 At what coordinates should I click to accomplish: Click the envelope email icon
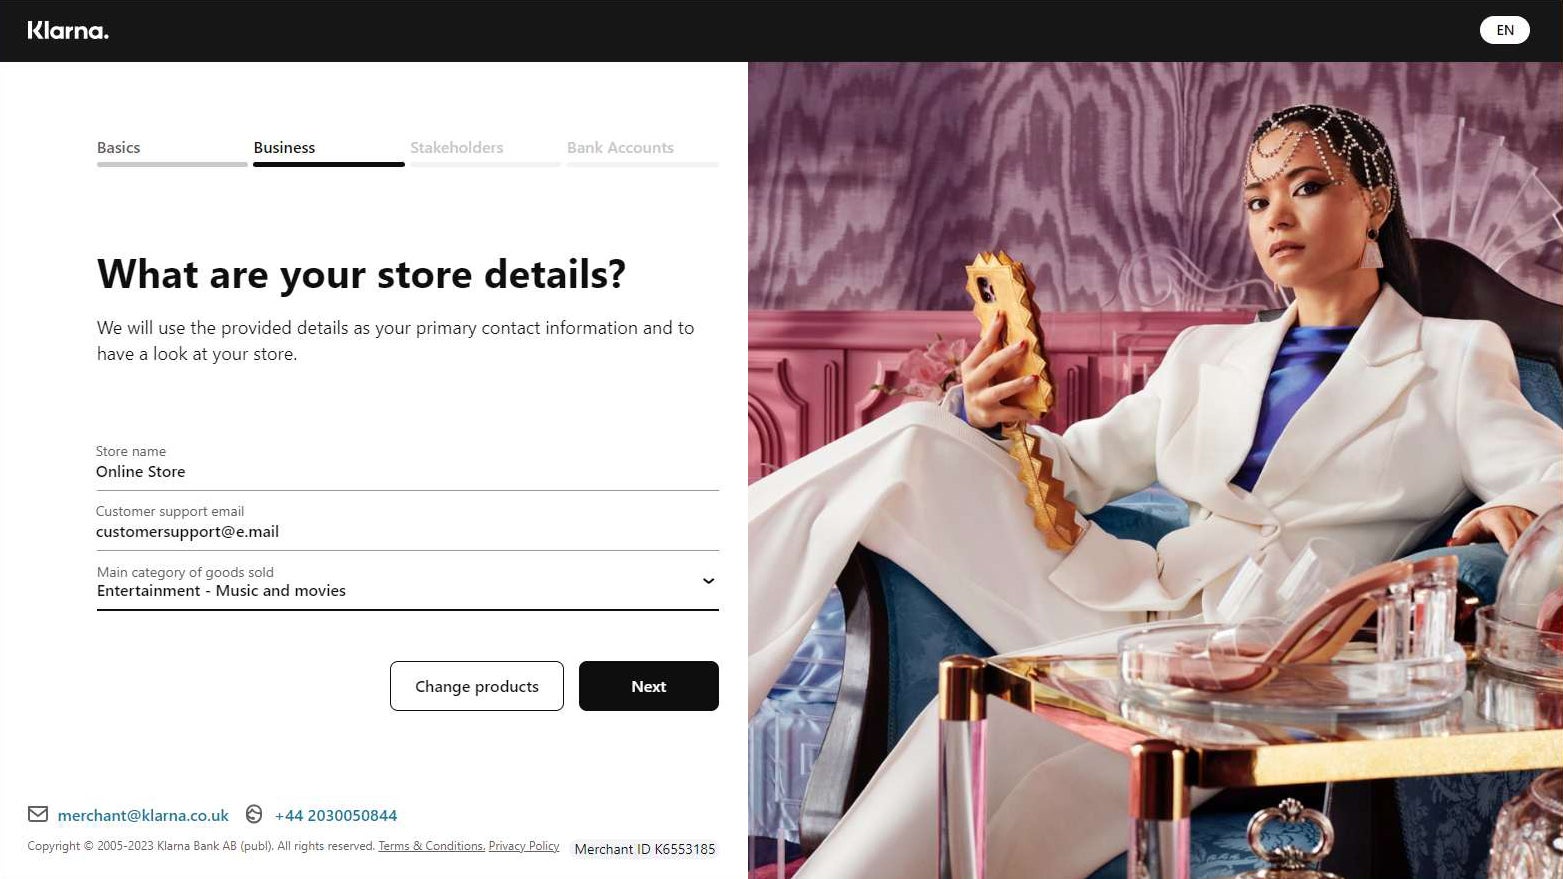(x=38, y=814)
